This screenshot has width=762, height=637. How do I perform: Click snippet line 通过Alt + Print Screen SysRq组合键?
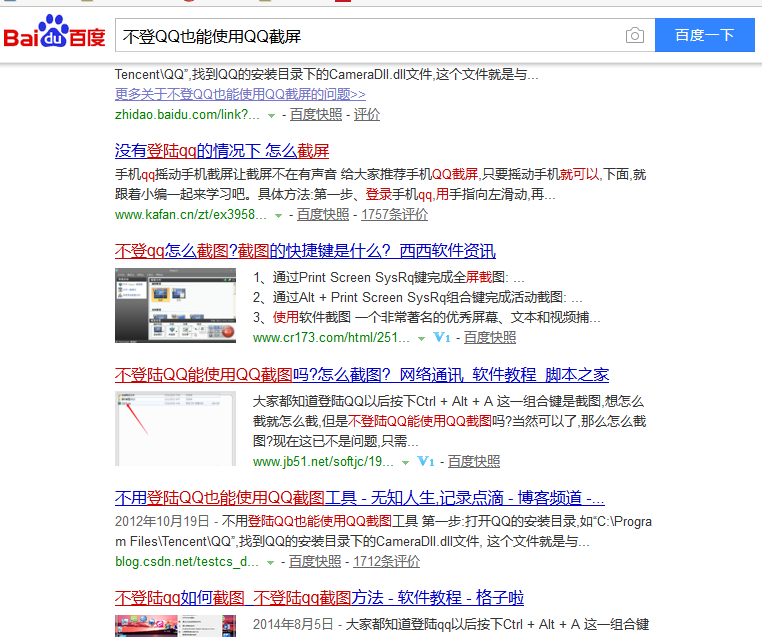click(x=417, y=297)
